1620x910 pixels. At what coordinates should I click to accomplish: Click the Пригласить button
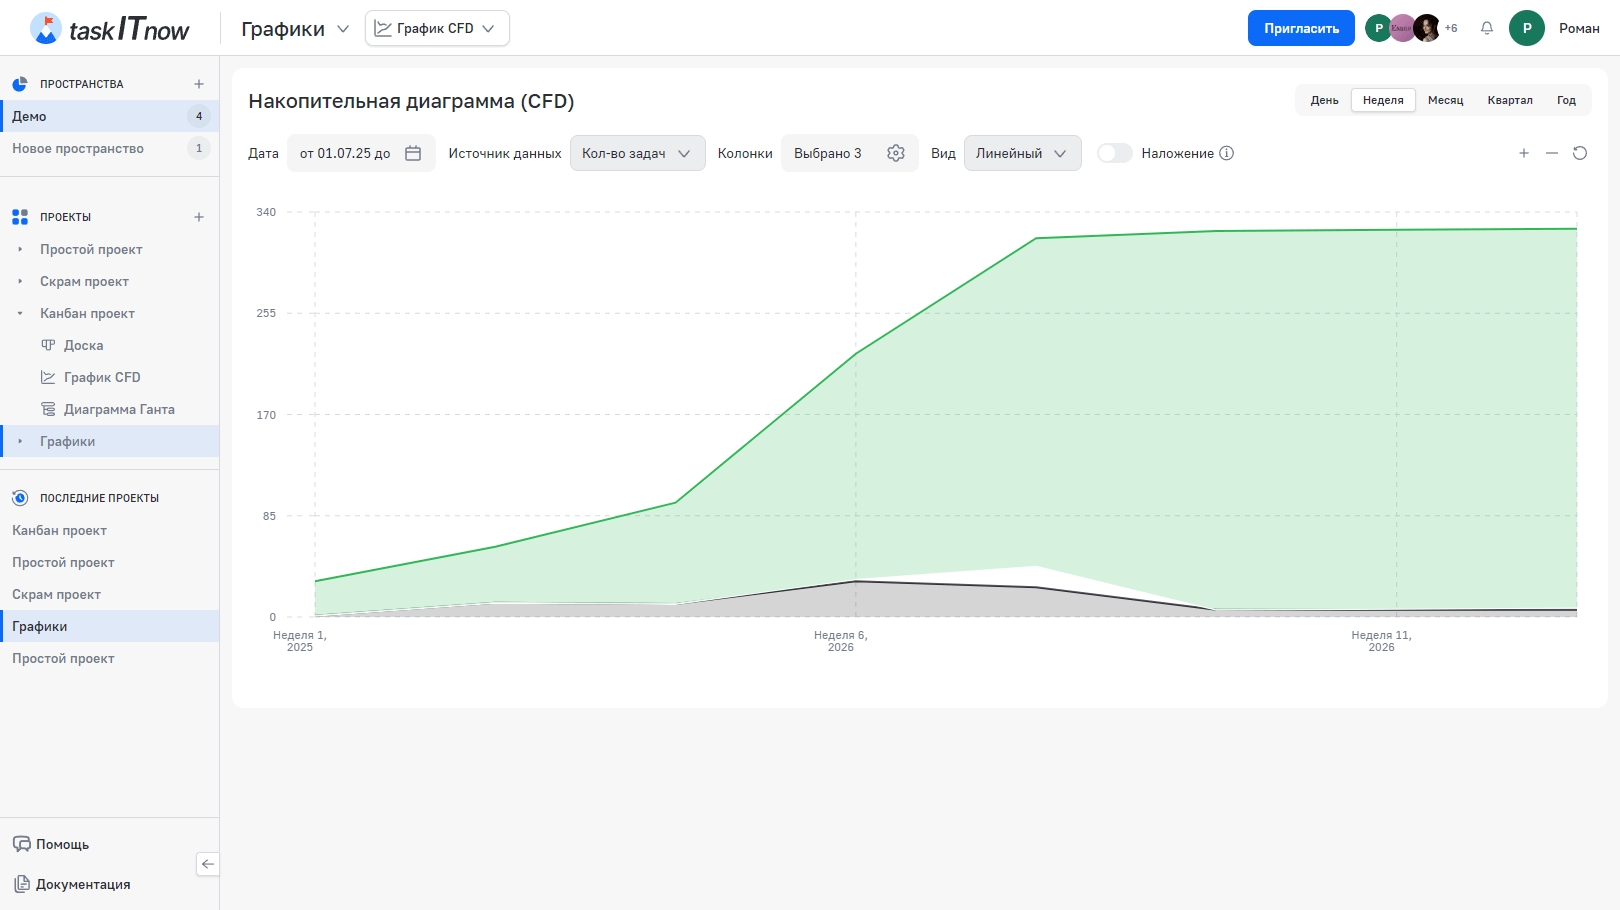tap(1300, 28)
